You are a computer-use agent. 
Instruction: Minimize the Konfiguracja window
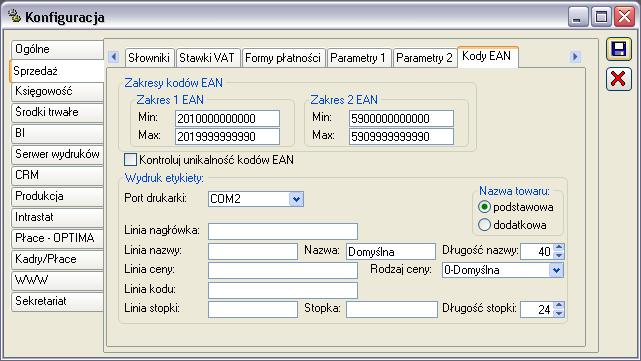point(577,17)
